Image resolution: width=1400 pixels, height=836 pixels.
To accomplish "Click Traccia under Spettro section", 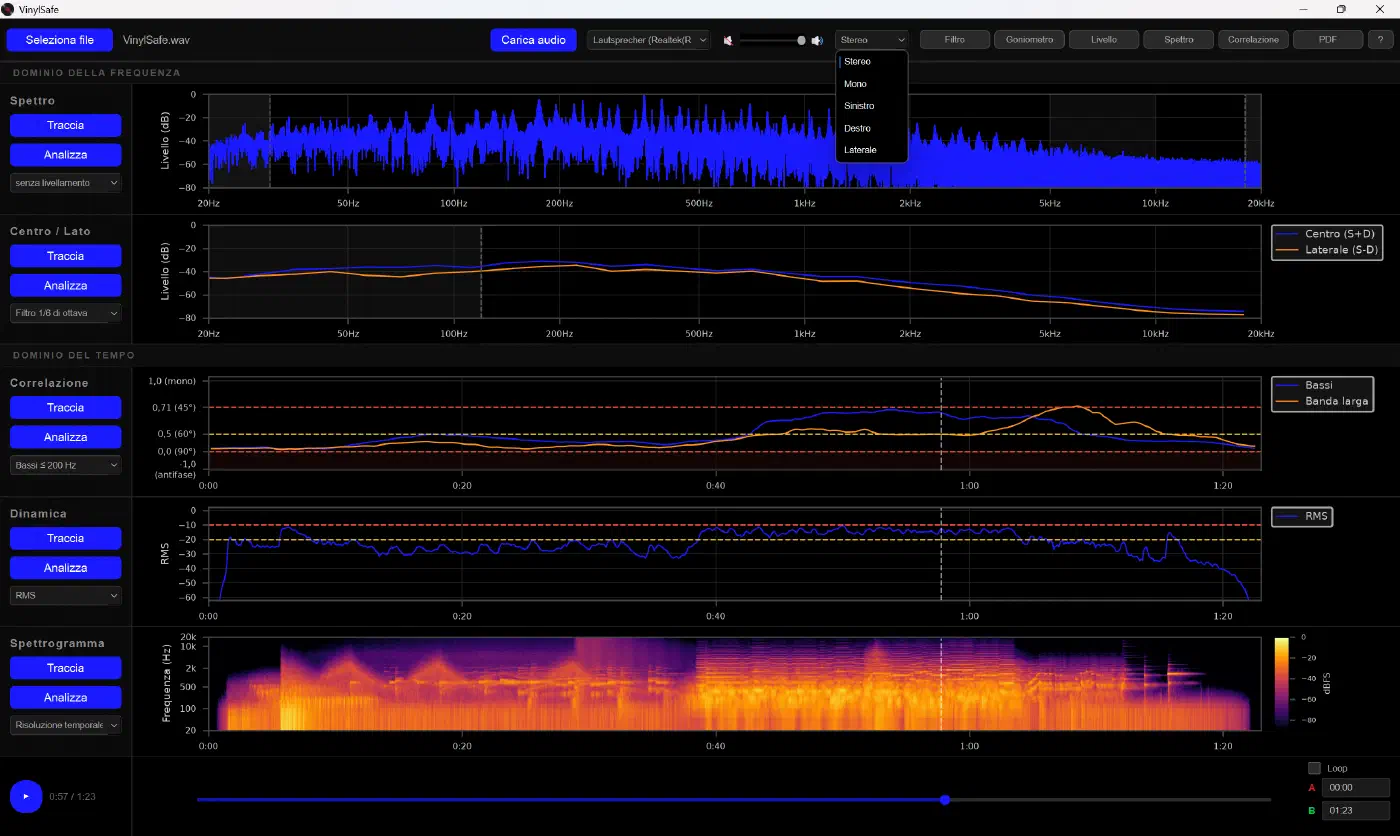I will coord(66,125).
